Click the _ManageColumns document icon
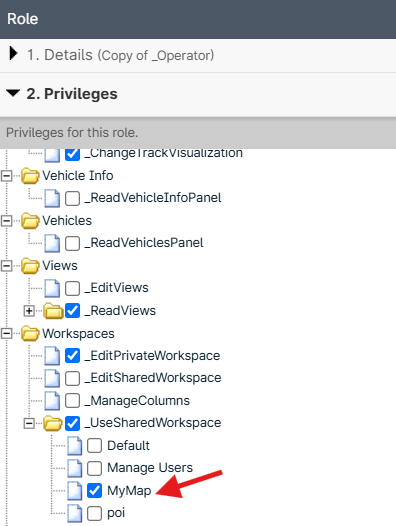 (52, 401)
